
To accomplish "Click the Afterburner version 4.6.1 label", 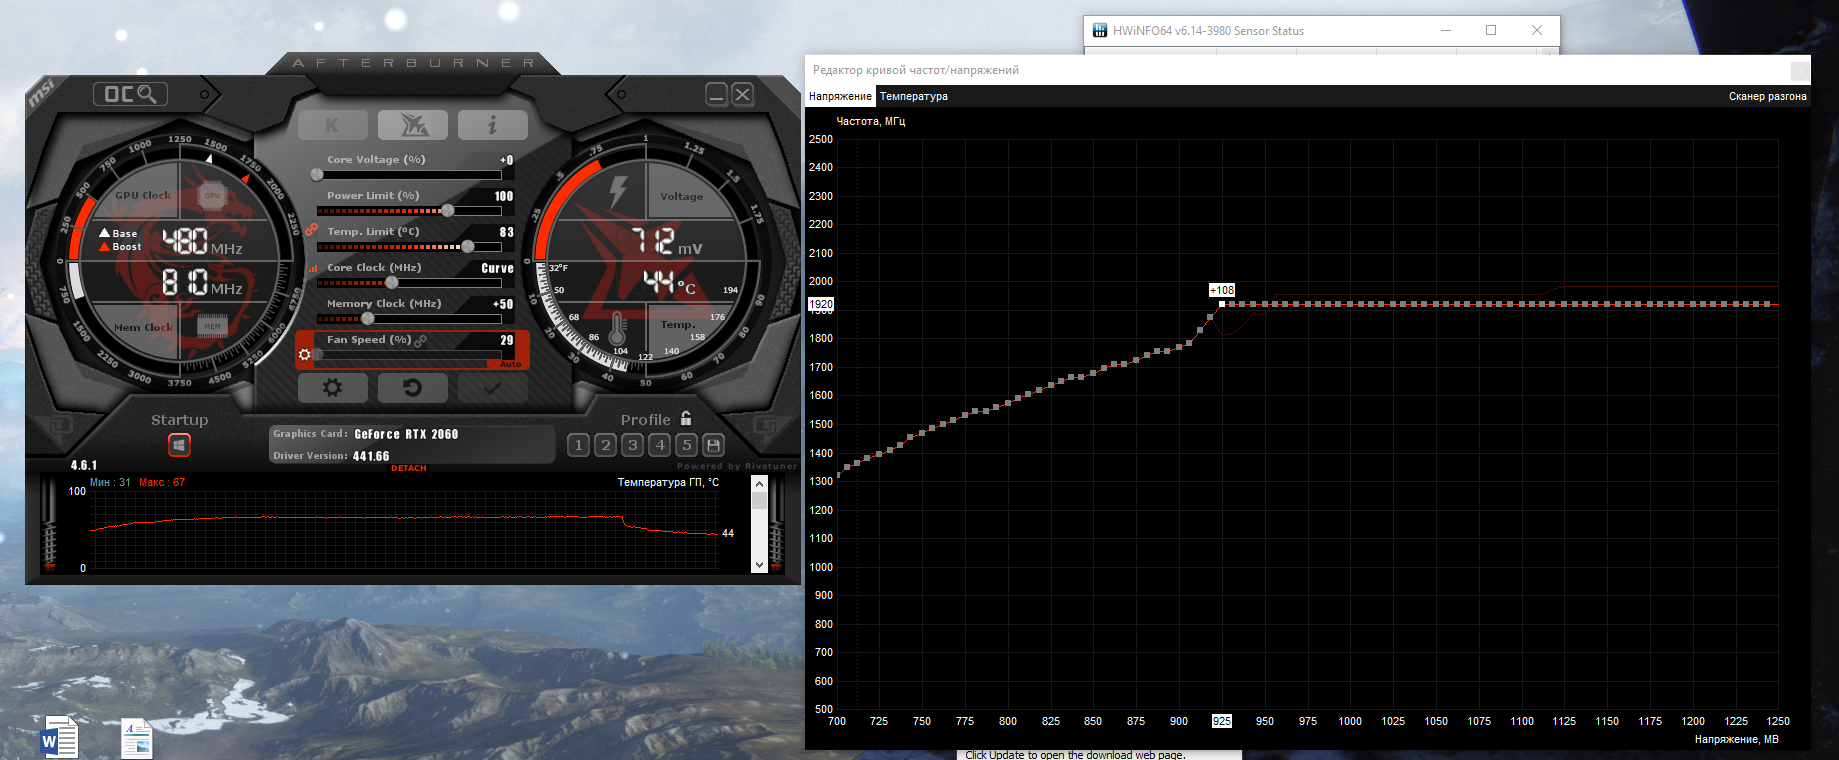I will point(84,465).
